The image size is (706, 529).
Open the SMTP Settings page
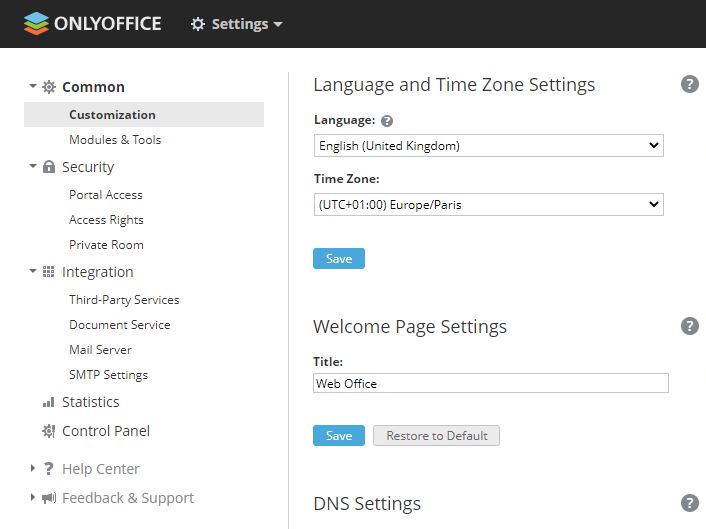click(108, 375)
